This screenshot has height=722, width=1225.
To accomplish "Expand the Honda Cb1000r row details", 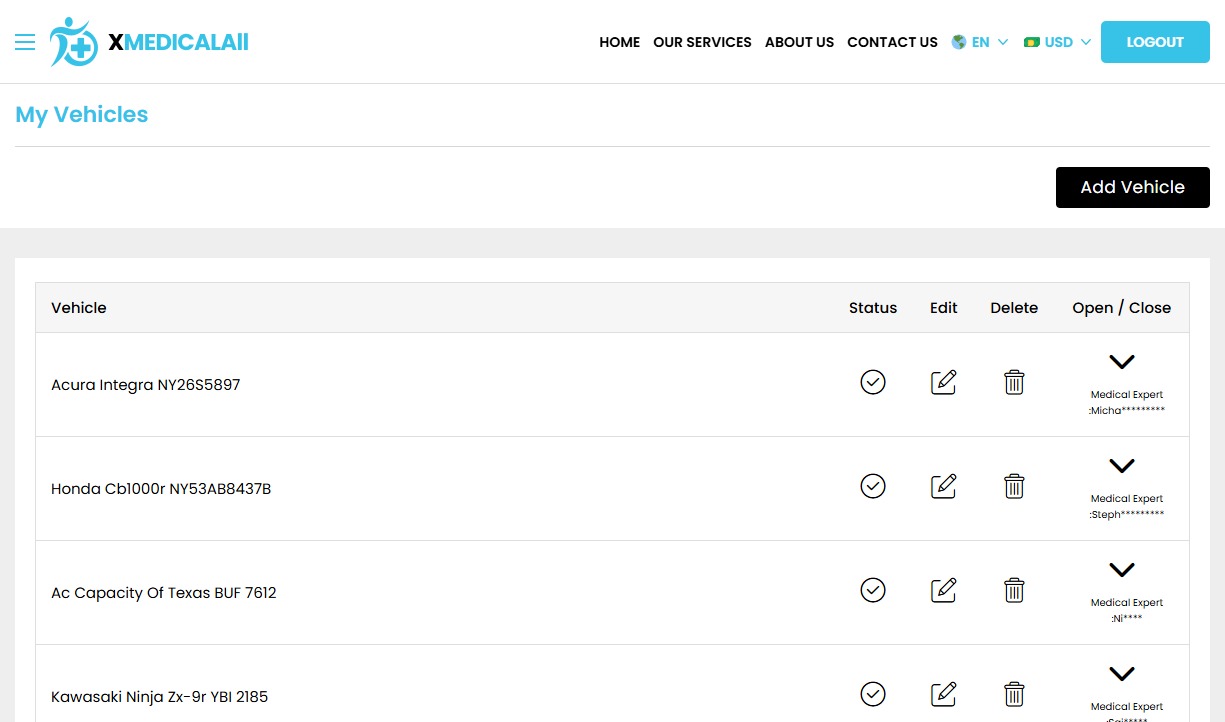I will pyautogui.click(x=1122, y=466).
